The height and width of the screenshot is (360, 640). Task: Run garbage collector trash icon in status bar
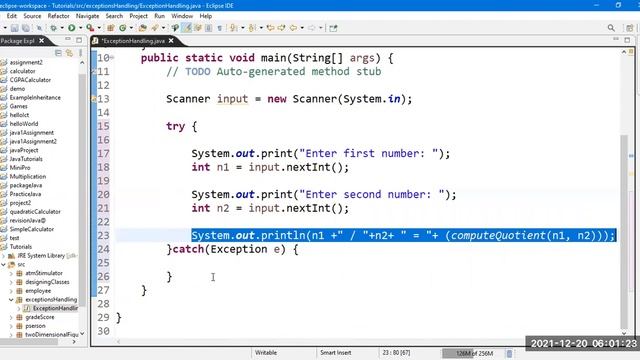[x=509, y=353]
